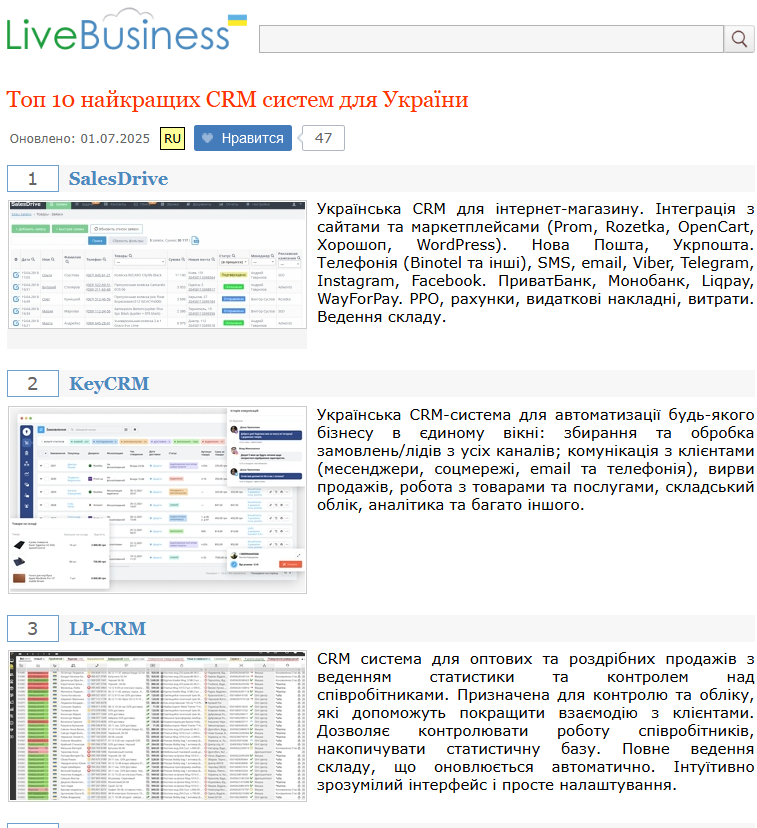Image resolution: width=757 pixels, height=828 pixels.
Task: Click the LP-CRM description paragraph
Action: click(x=535, y=721)
